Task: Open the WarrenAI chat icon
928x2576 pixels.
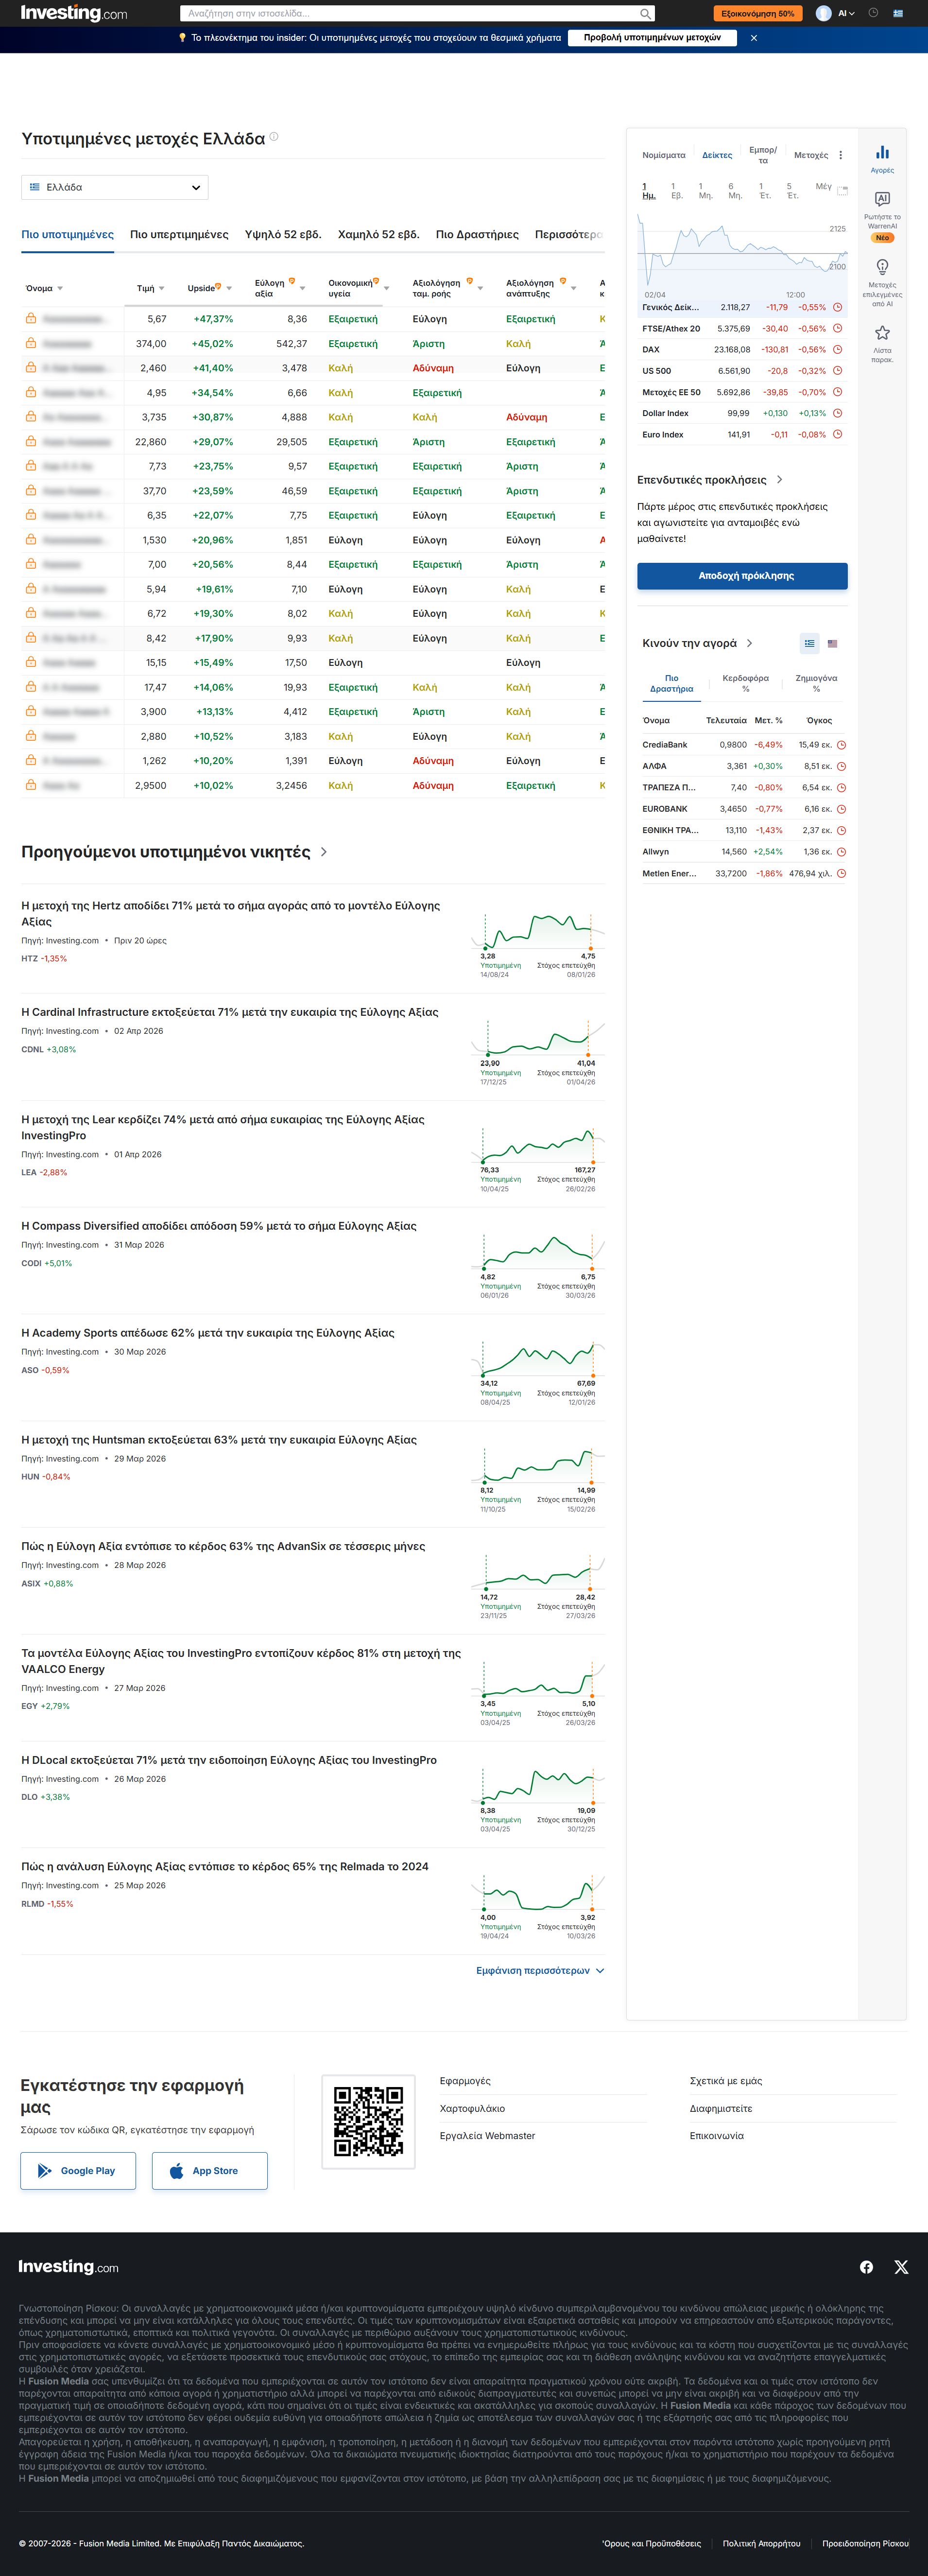Action: (x=882, y=199)
